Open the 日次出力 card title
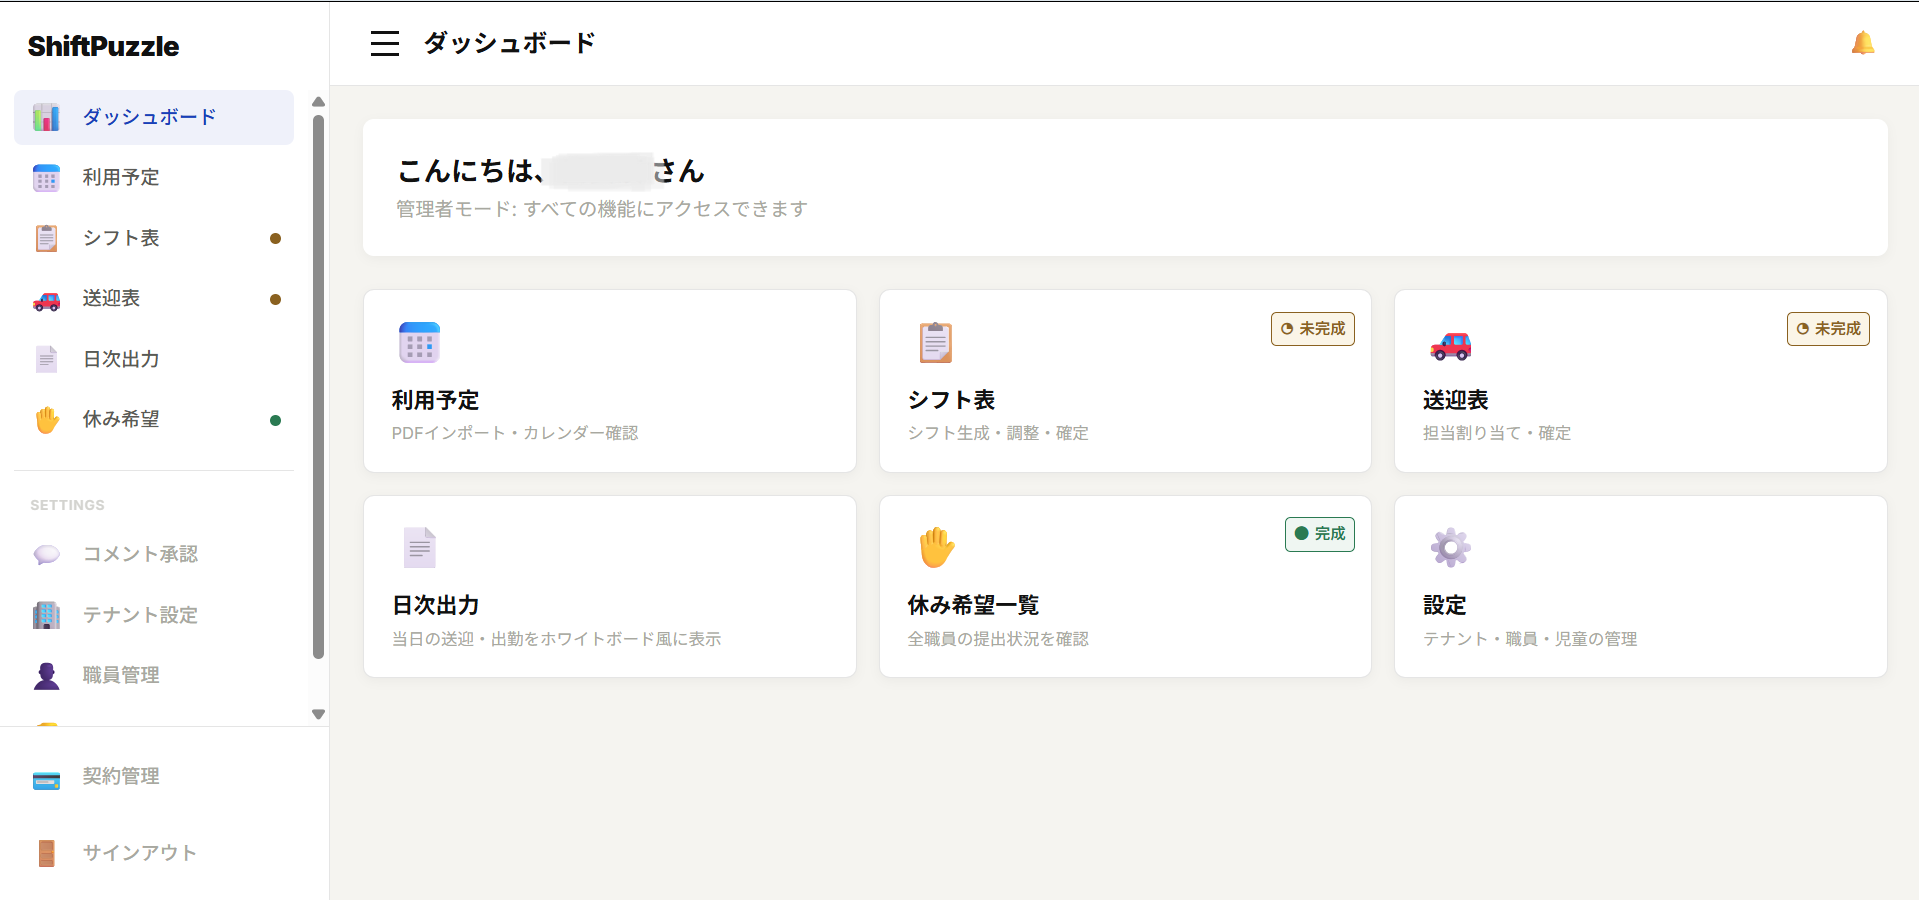Image resolution: width=1919 pixels, height=900 pixels. click(x=435, y=605)
